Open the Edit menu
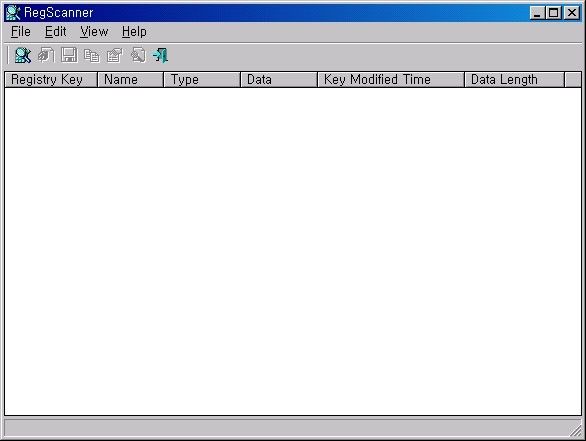Viewport: 586px width, 441px height. click(56, 32)
